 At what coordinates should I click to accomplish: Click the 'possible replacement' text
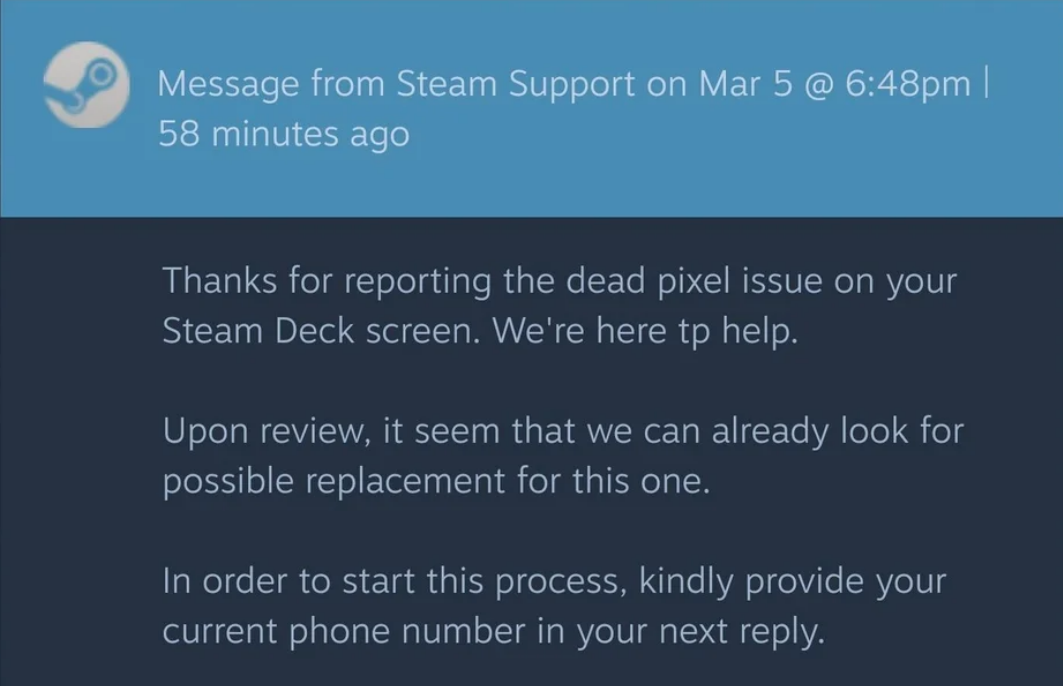(x=334, y=482)
